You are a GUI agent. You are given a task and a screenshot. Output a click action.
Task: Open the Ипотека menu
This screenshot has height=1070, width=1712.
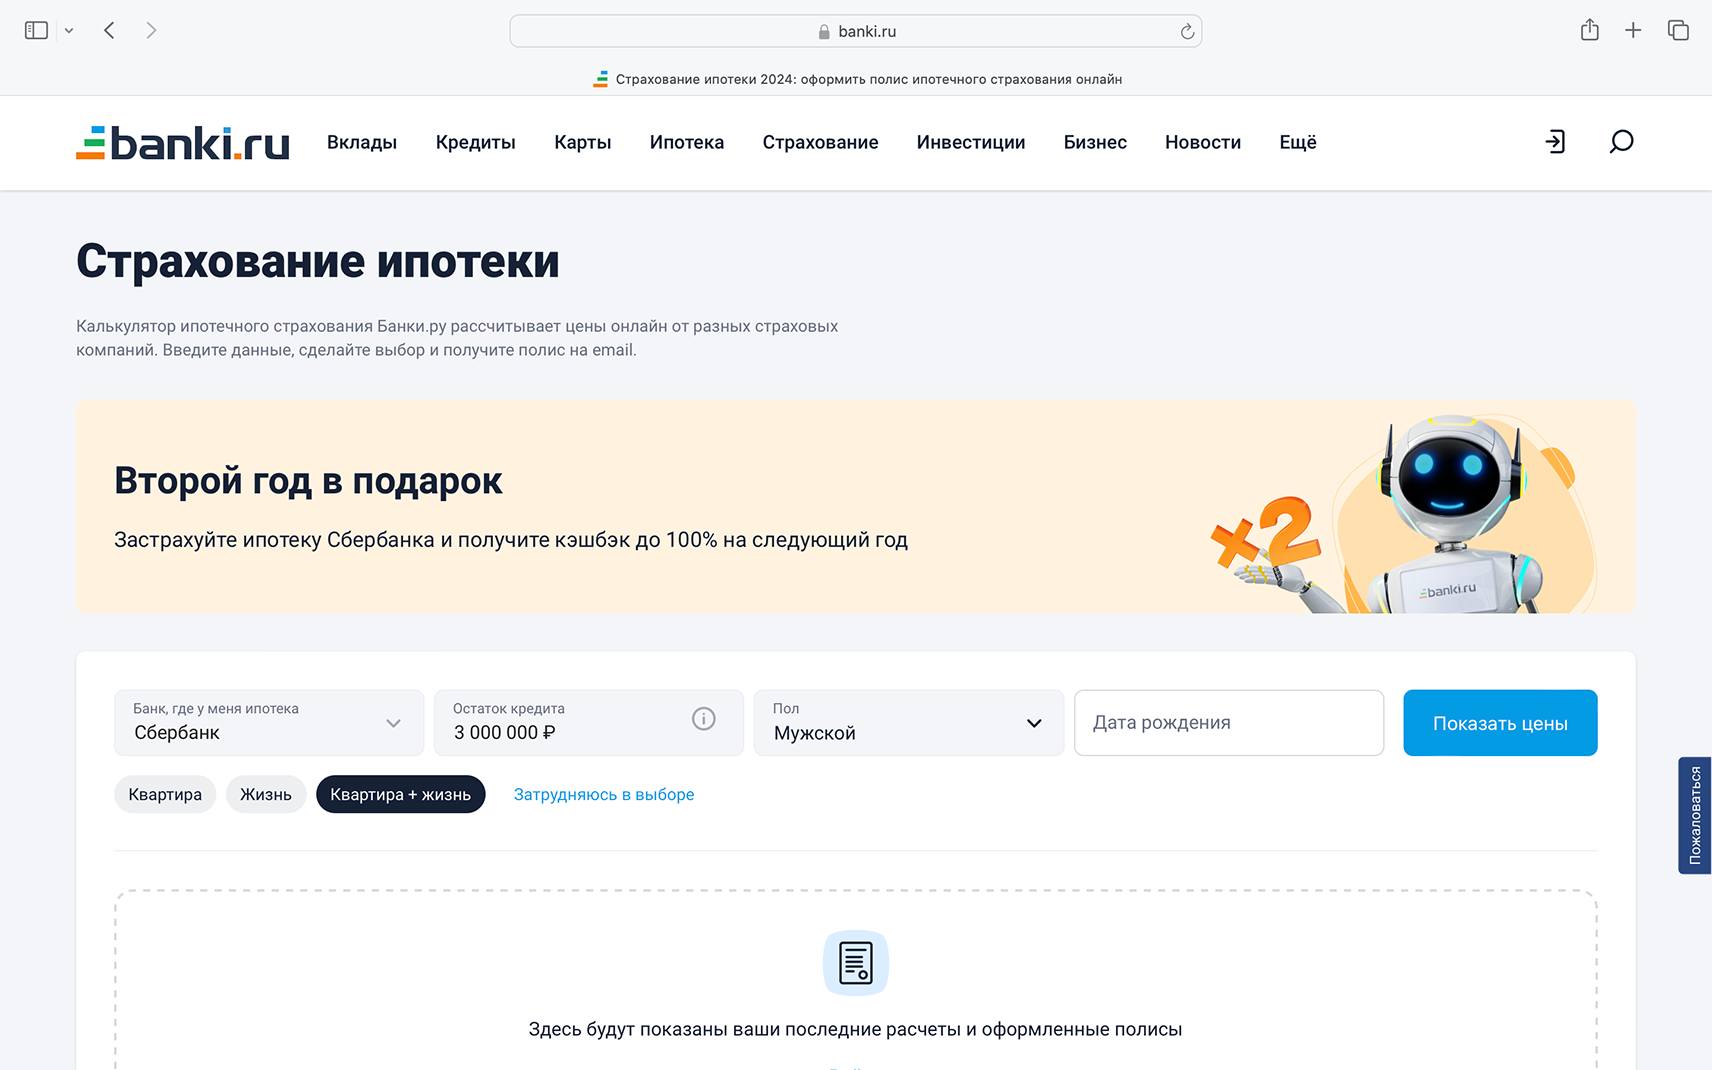687,142
